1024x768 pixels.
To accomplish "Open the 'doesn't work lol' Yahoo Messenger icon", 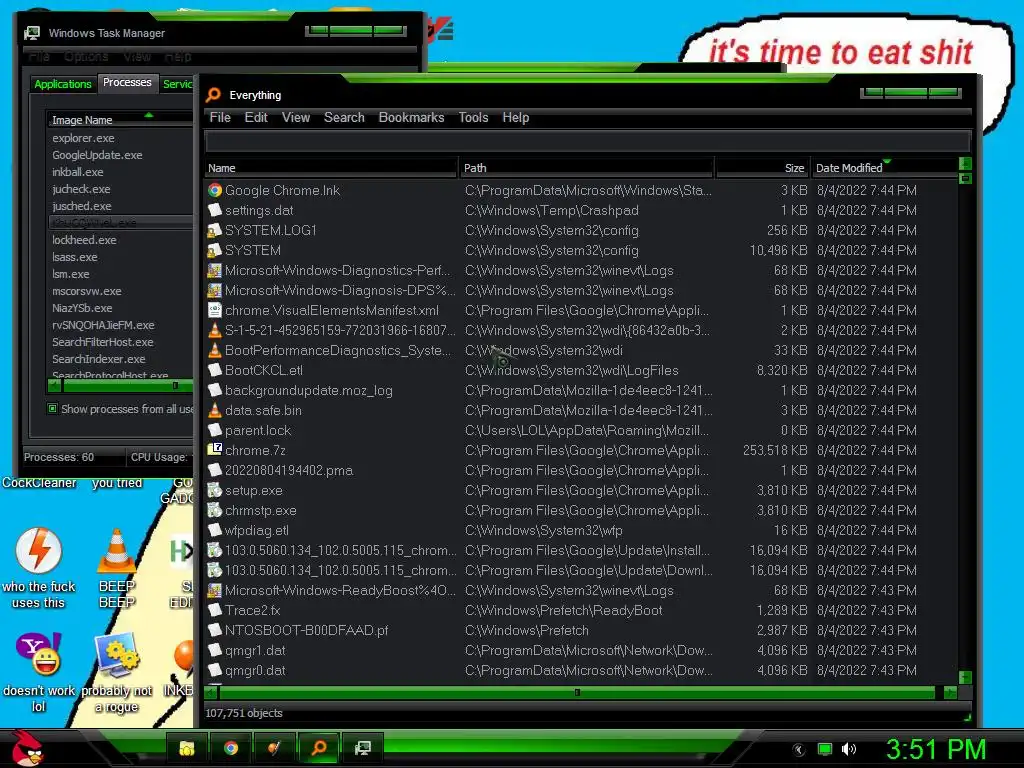I will (x=39, y=673).
